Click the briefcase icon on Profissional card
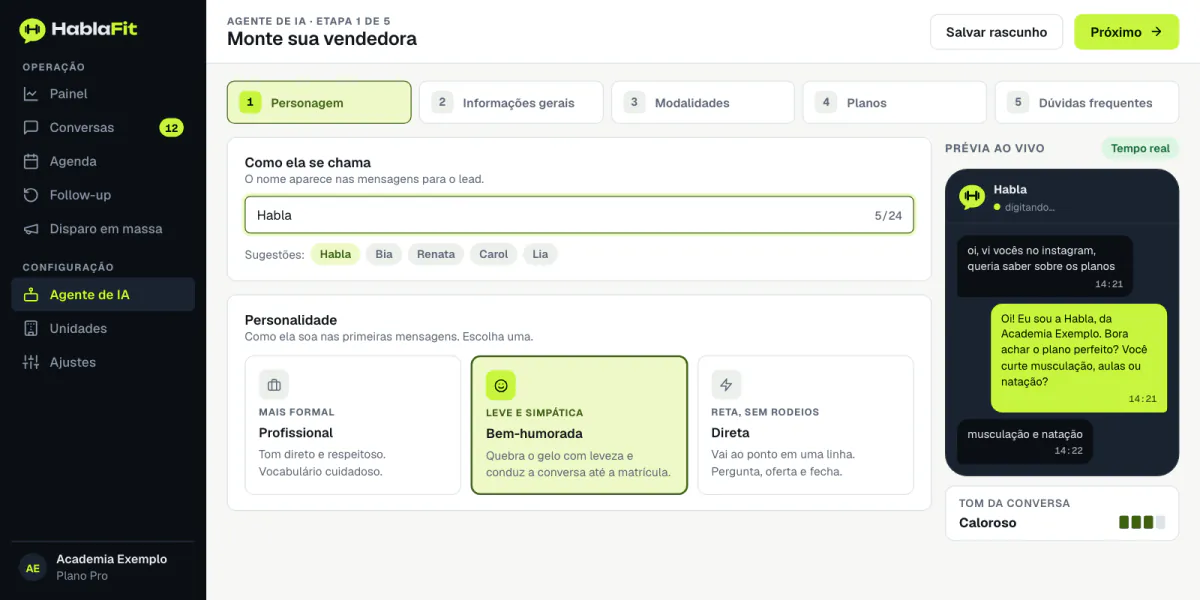1200x600 pixels. pyautogui.click(x=273, y=384)
